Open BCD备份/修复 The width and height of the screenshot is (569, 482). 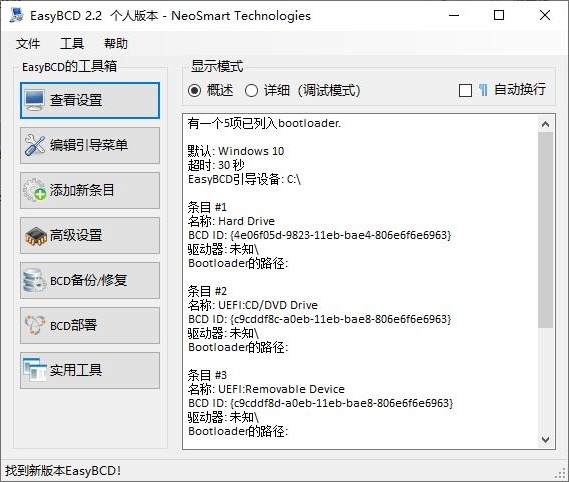click(x=90, y=280)
